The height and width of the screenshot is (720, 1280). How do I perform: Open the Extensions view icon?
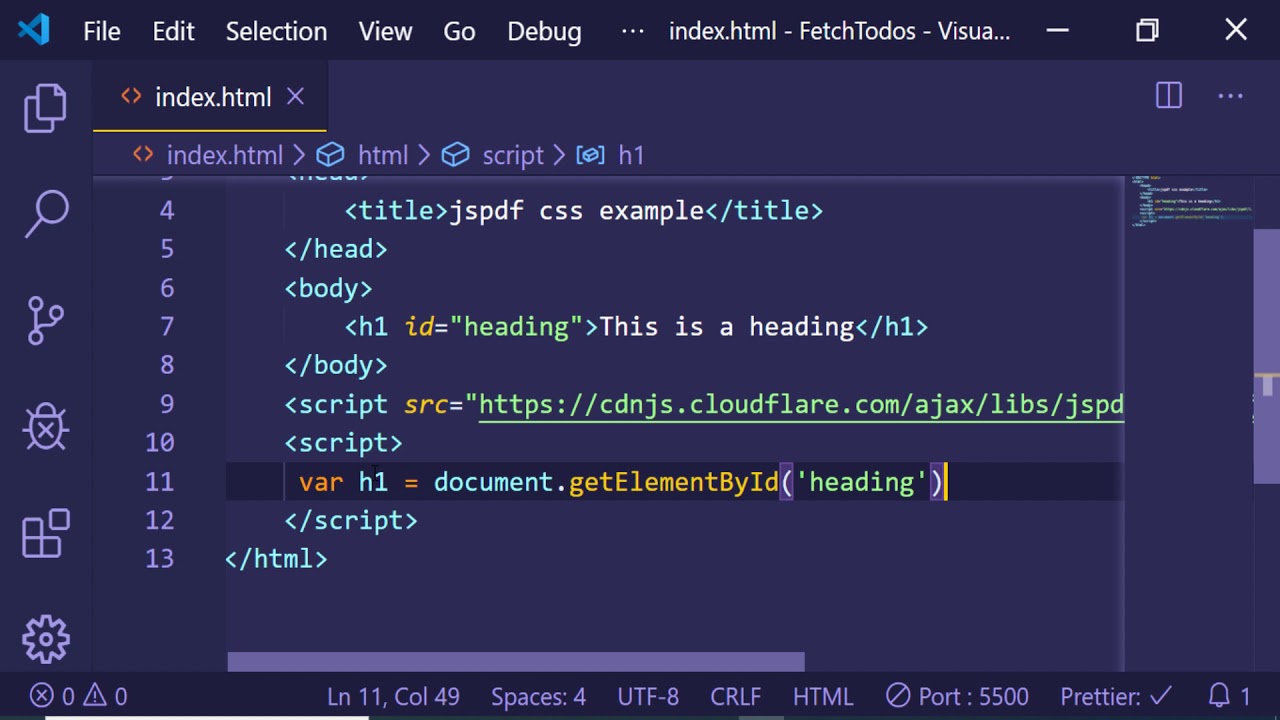(45, 534)
